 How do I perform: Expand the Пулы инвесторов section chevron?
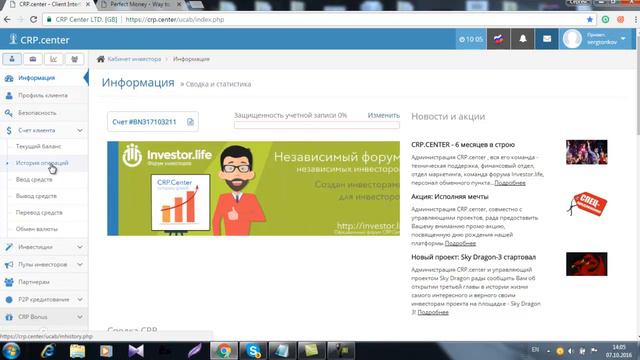(80, 265)
